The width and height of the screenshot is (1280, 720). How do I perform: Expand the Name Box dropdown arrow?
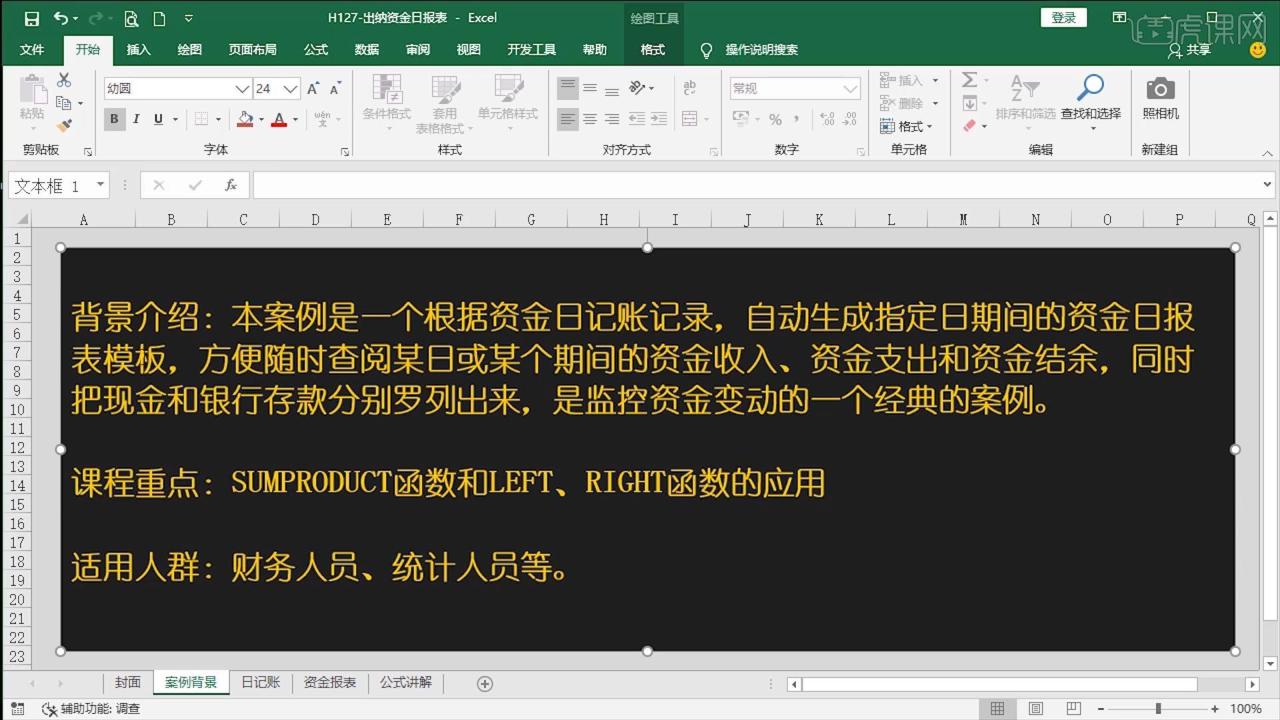101,185
